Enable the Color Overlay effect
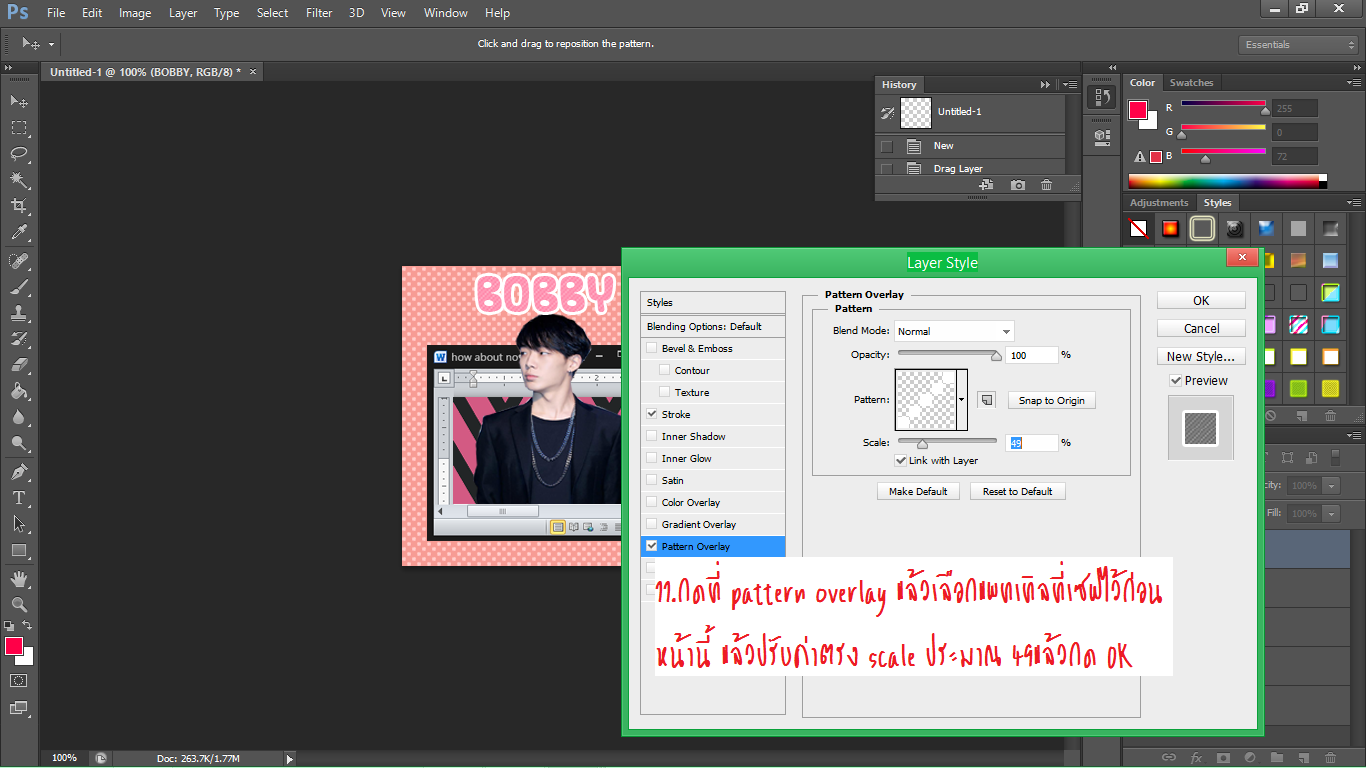 pos(652,502)
